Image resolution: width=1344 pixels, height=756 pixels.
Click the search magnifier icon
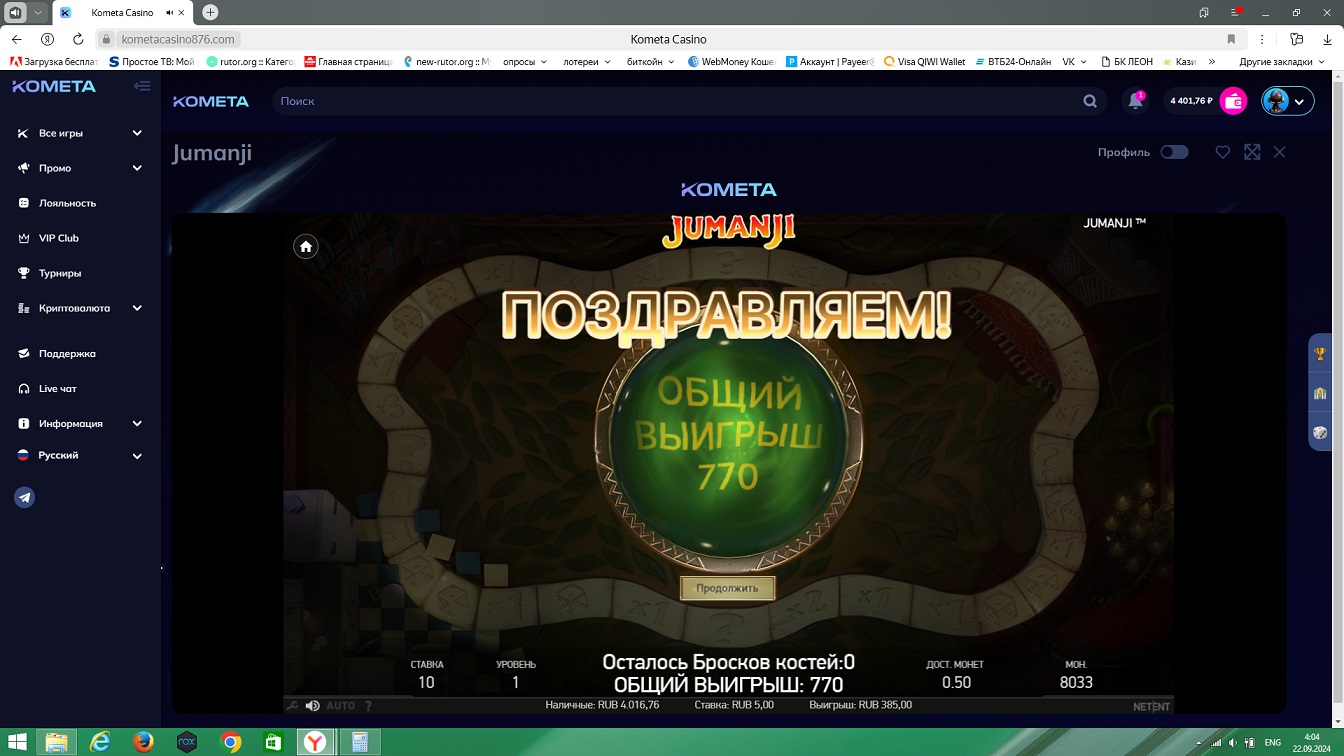click(1090, 101)
